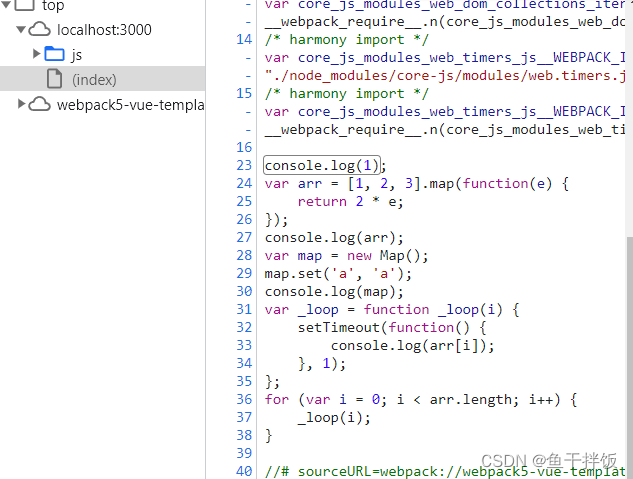This screenshot has height=479, width=633.
Task: Click the highlighted console.log(1) statement
Action: pos(322,165)
